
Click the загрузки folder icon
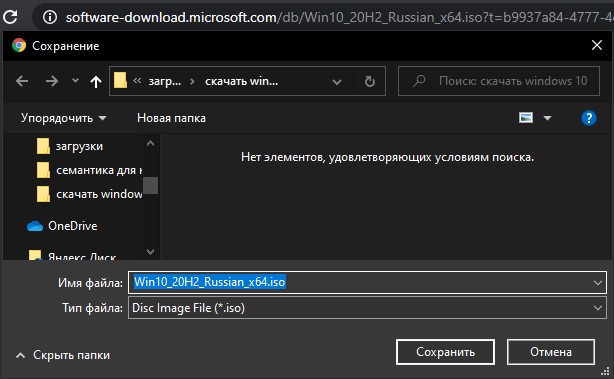[43, 146]
